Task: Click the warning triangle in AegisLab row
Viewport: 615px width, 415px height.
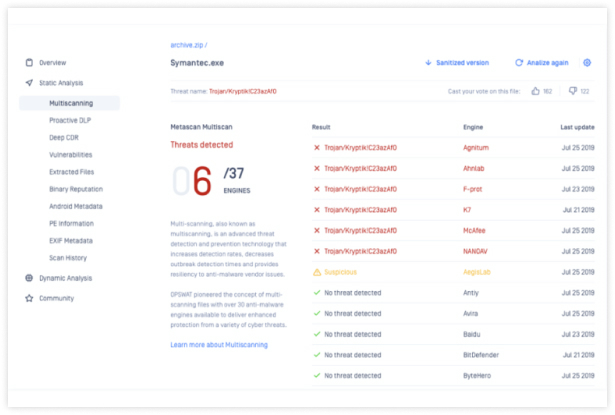Action: click(317, 272)
